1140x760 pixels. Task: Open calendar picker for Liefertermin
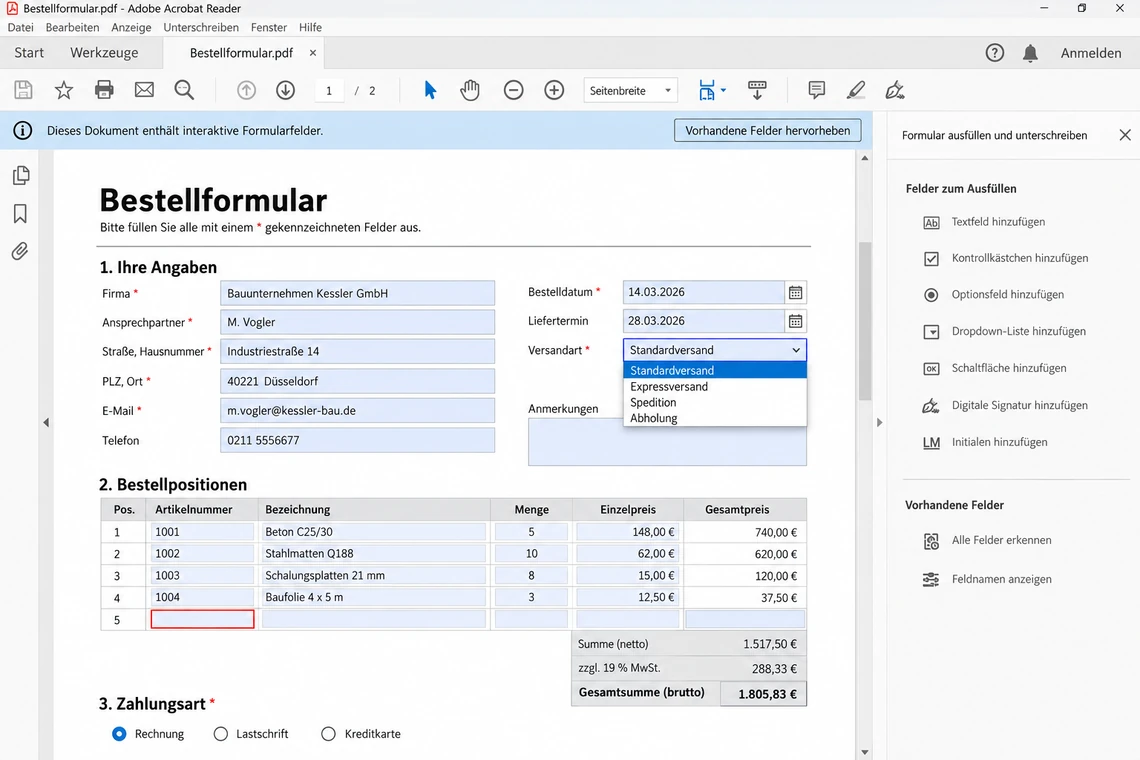pos(795,321)
